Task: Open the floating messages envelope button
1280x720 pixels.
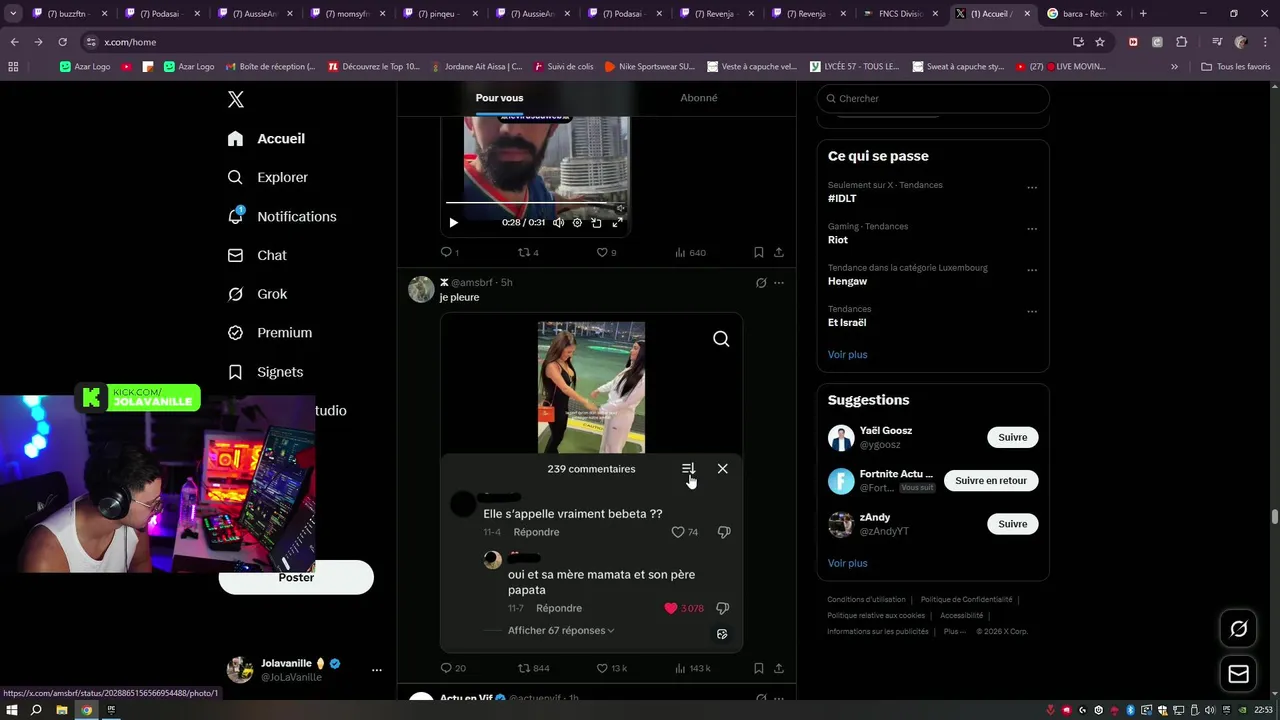Action: coord(1238,675)
